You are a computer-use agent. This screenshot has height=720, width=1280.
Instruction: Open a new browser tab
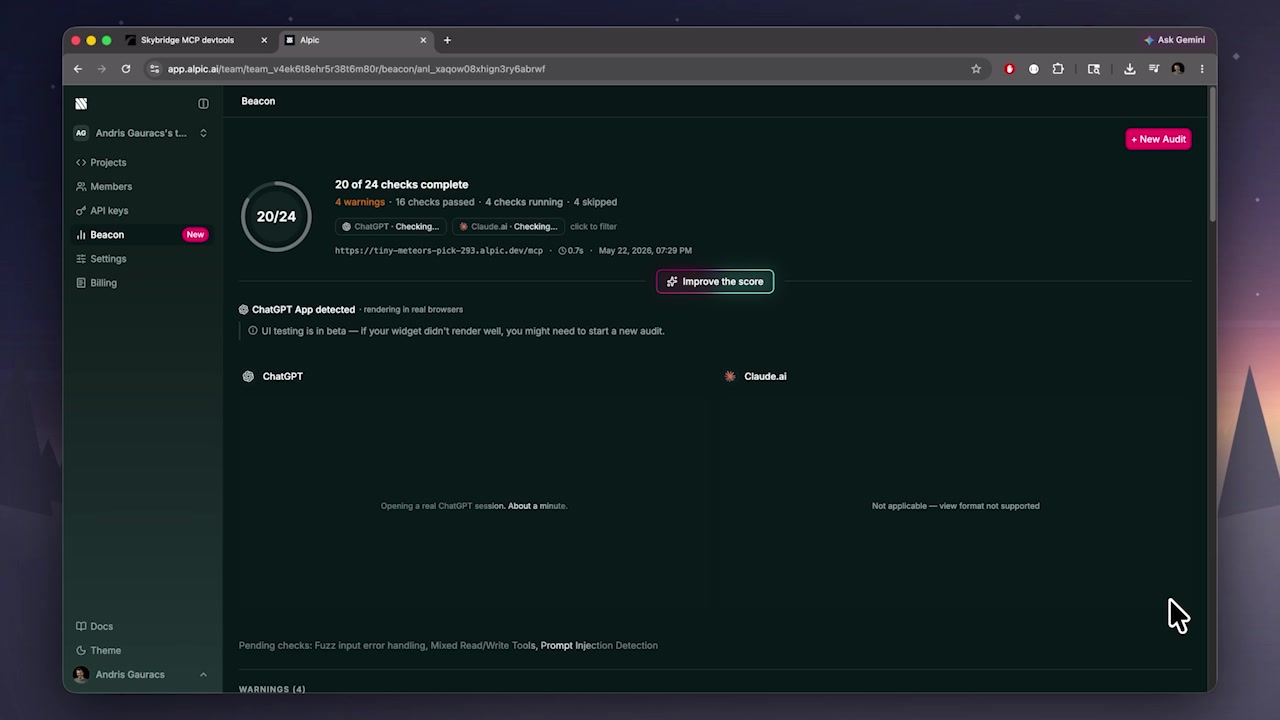tap(447, 40)
